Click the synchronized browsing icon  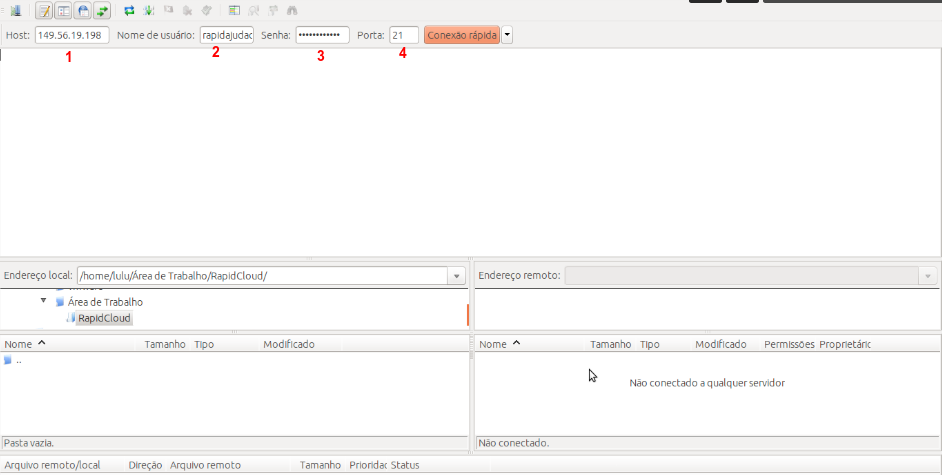pyautogui.click(x=272, y=11)
